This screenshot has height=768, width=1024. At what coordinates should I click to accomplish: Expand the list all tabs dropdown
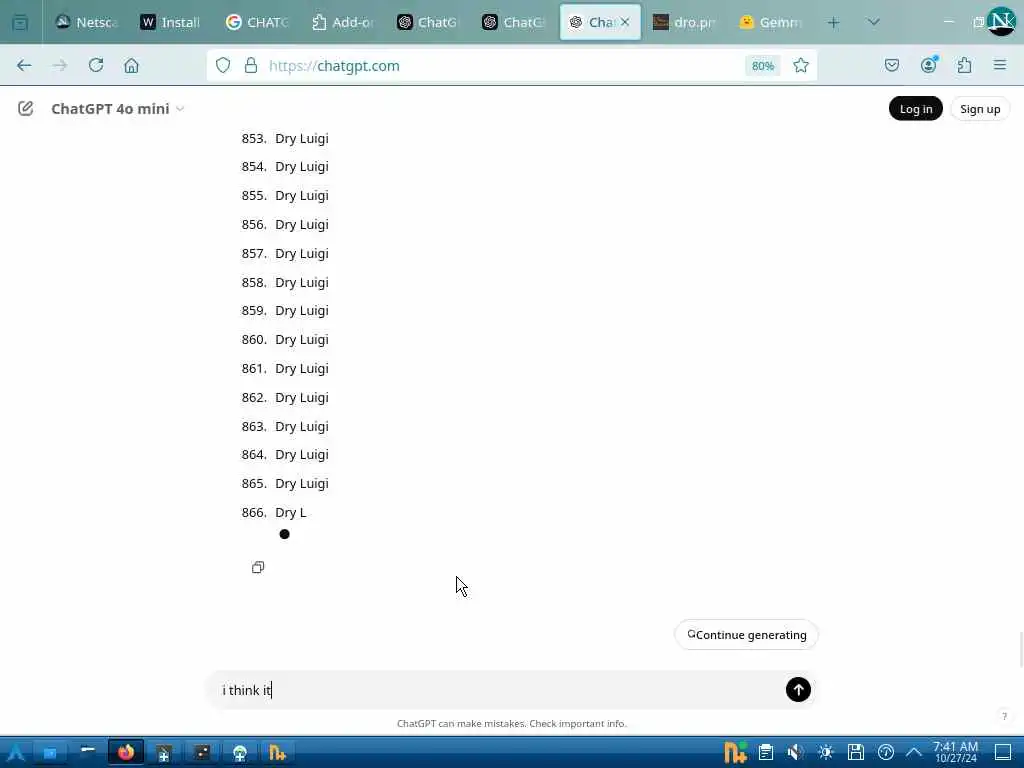click(x=873, y=23)
